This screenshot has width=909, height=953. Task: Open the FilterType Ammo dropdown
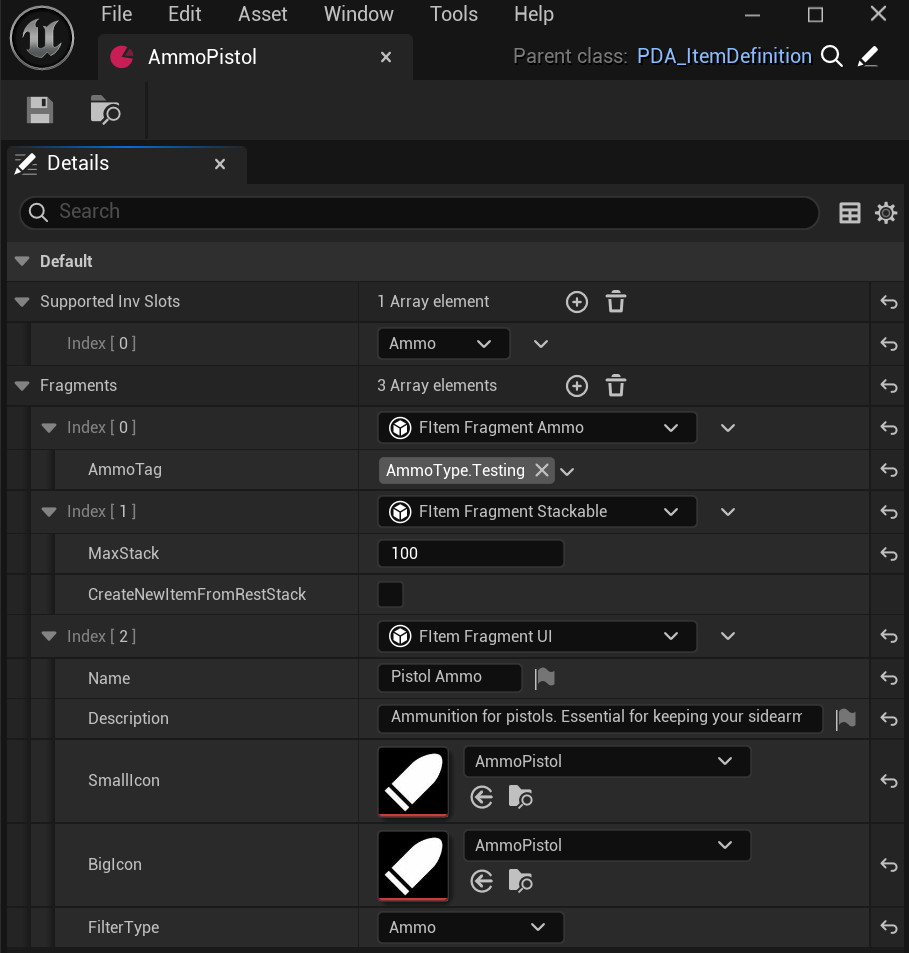[x=470, y=928]
